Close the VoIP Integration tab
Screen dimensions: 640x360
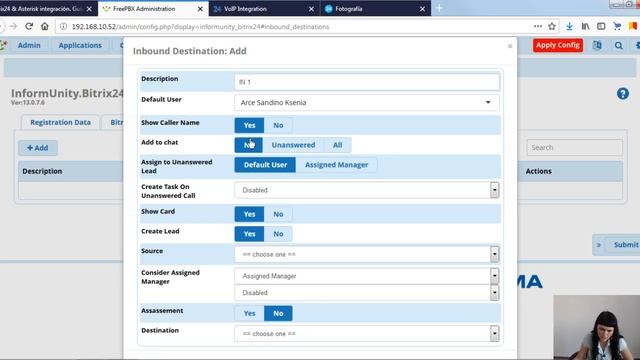coord(311,9)
